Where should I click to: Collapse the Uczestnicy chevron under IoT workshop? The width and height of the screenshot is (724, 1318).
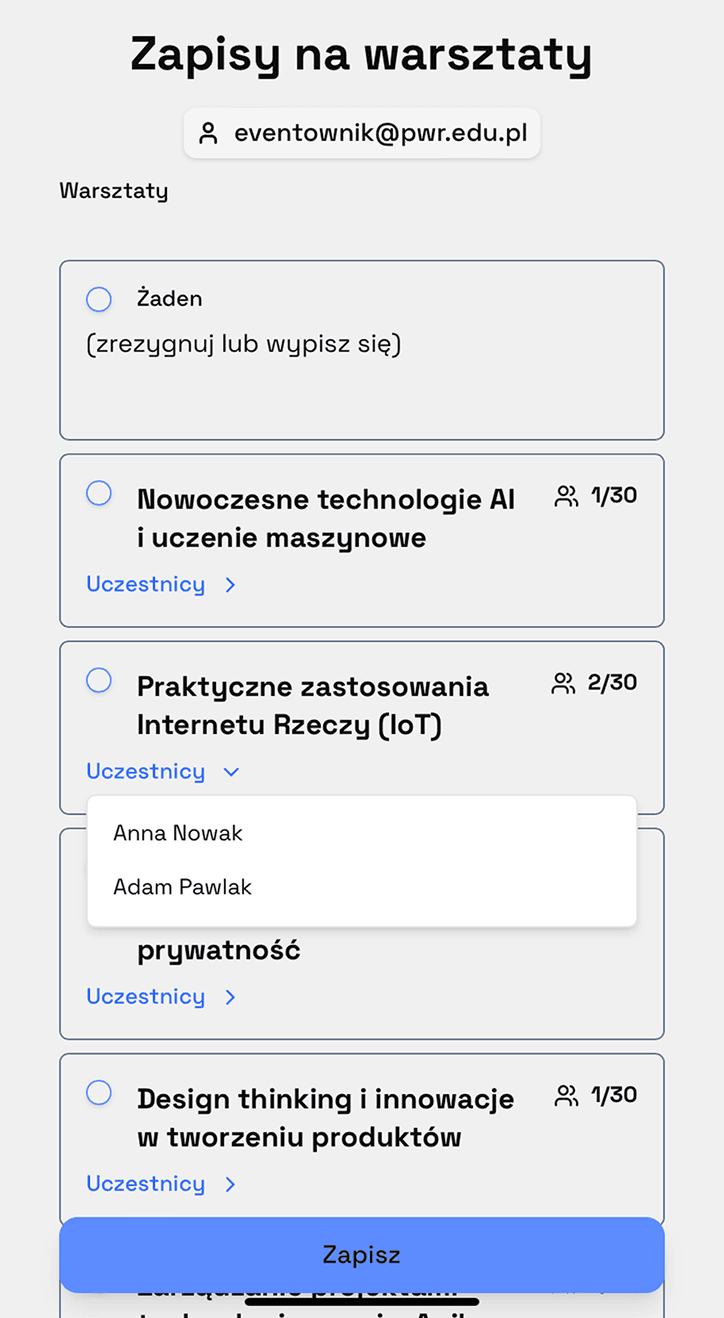tap(231, 772)
